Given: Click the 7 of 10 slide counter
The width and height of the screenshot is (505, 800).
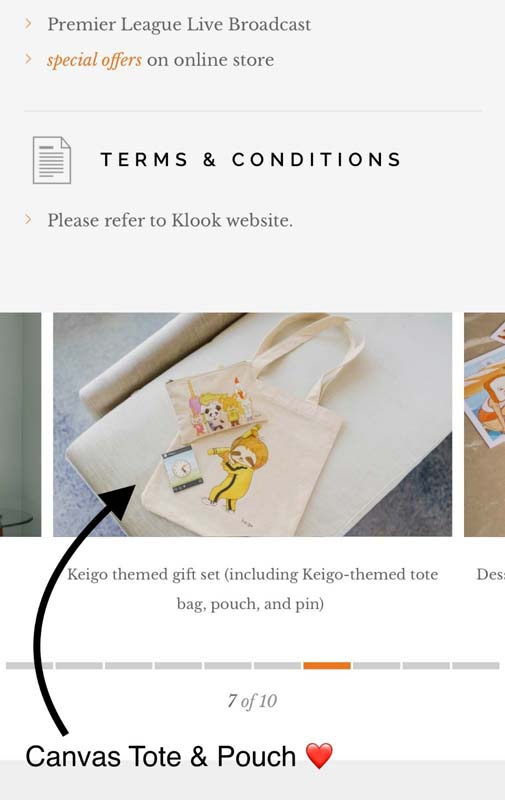Looking at the screenshot, I should coord(252,701).
